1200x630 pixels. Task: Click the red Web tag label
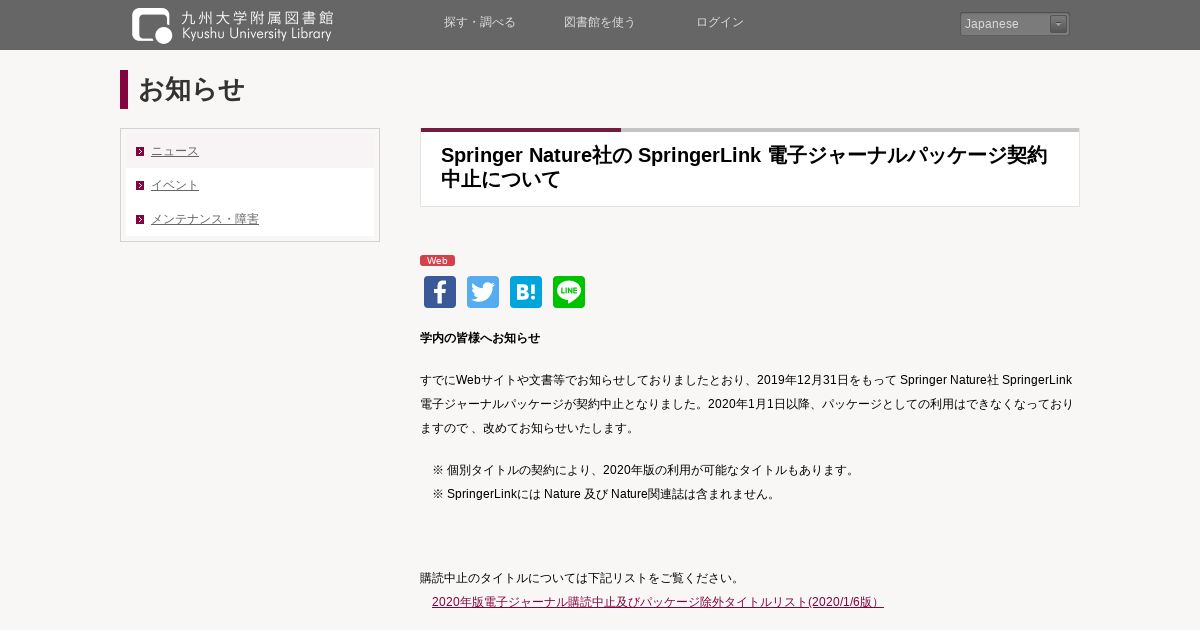(437, 260)
